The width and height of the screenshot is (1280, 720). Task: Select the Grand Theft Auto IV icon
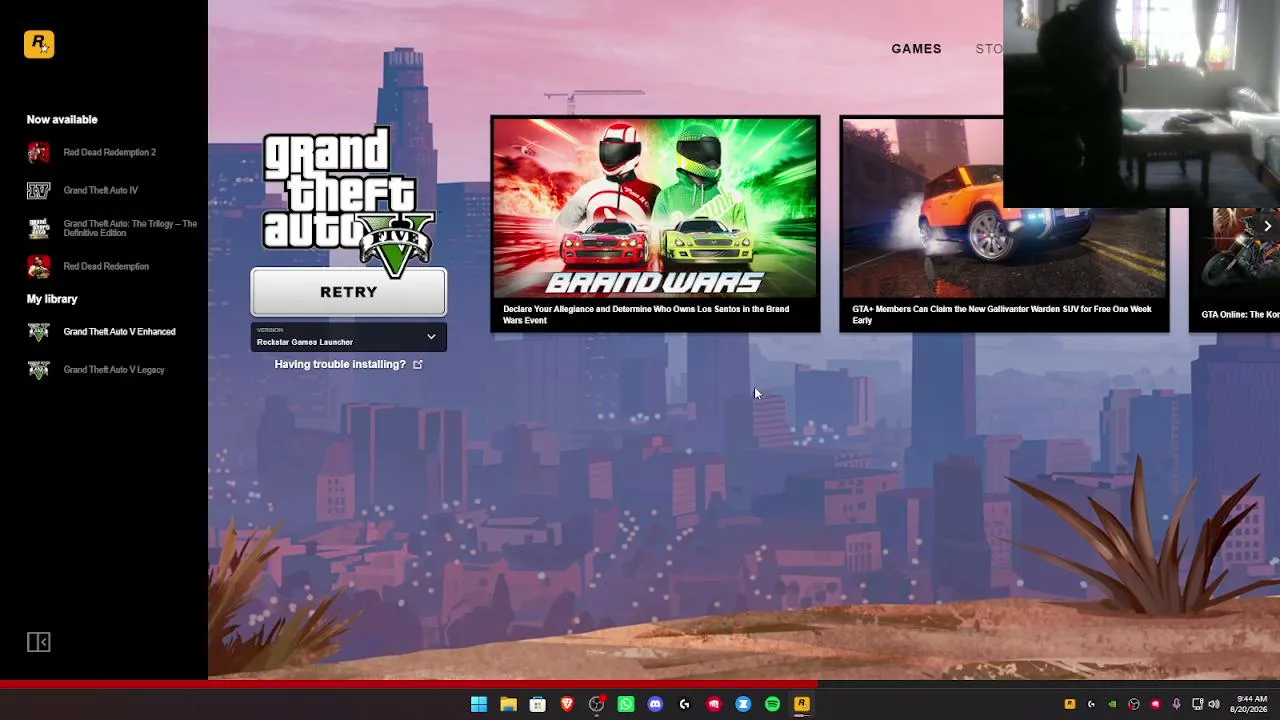38,190
